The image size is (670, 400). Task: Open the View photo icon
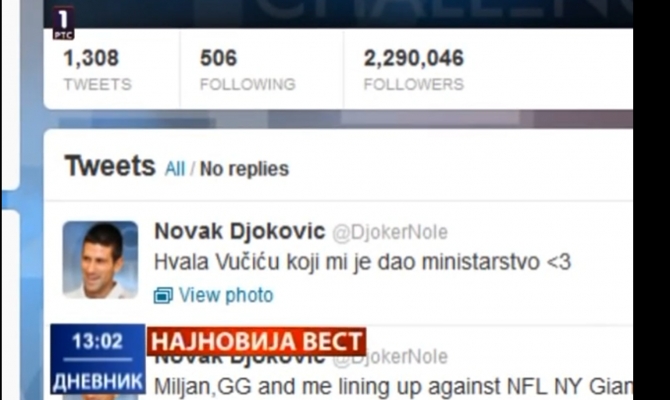point(163,295)
